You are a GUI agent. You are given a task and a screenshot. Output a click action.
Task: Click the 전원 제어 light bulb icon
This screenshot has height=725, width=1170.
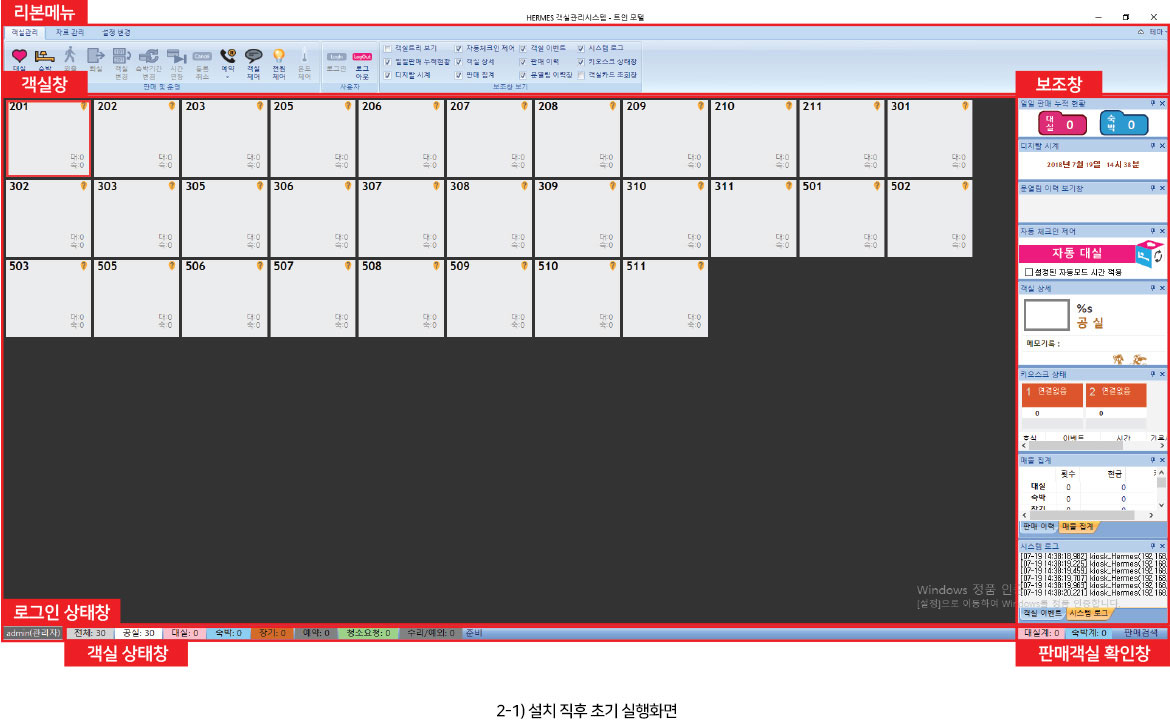pos(279,56)
